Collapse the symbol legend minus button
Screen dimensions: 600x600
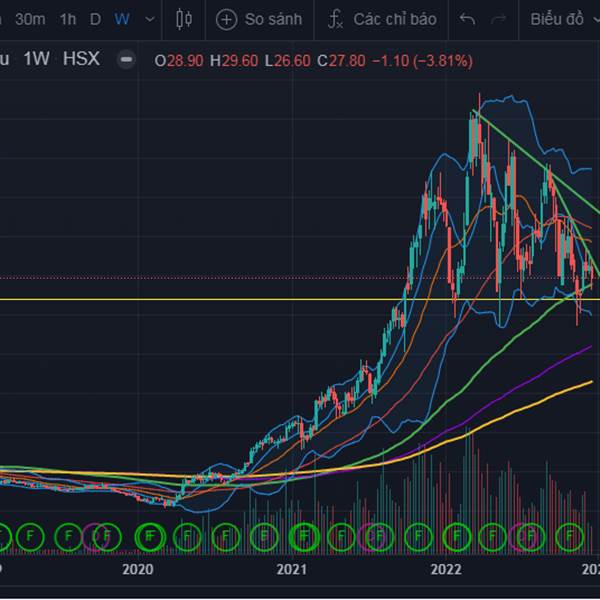coord(126,60)
